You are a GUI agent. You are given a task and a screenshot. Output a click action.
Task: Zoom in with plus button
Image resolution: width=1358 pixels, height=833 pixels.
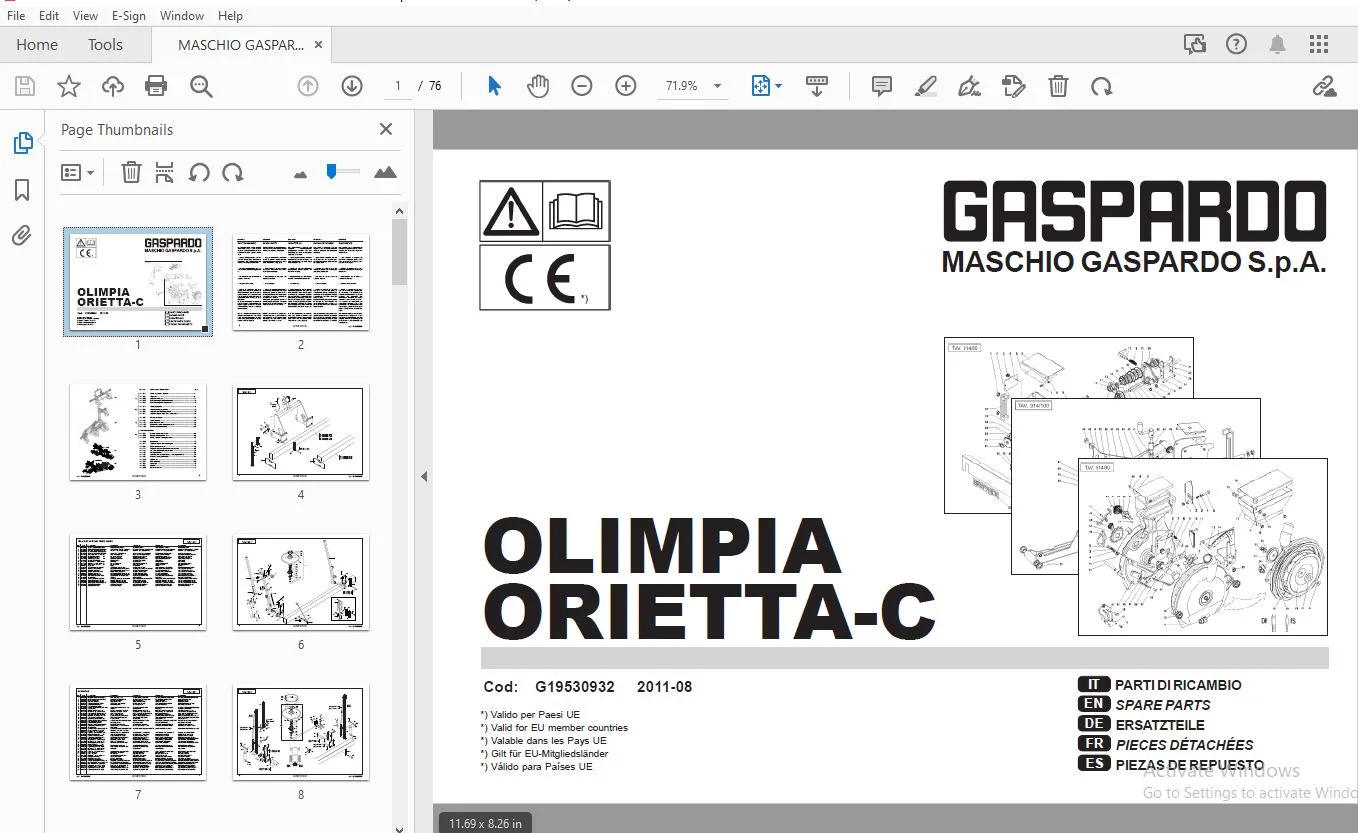(626, 86)
